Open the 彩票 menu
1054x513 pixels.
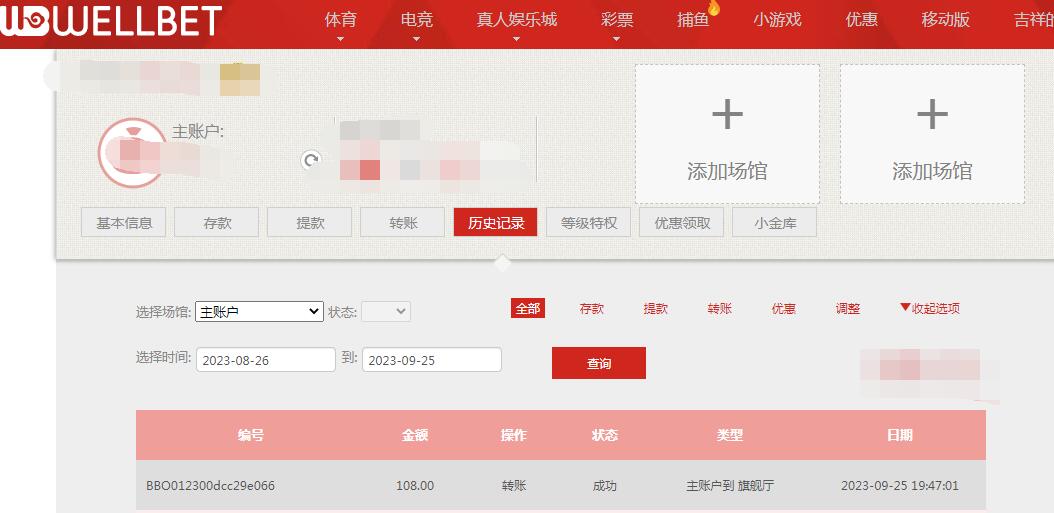pos(617,20)
